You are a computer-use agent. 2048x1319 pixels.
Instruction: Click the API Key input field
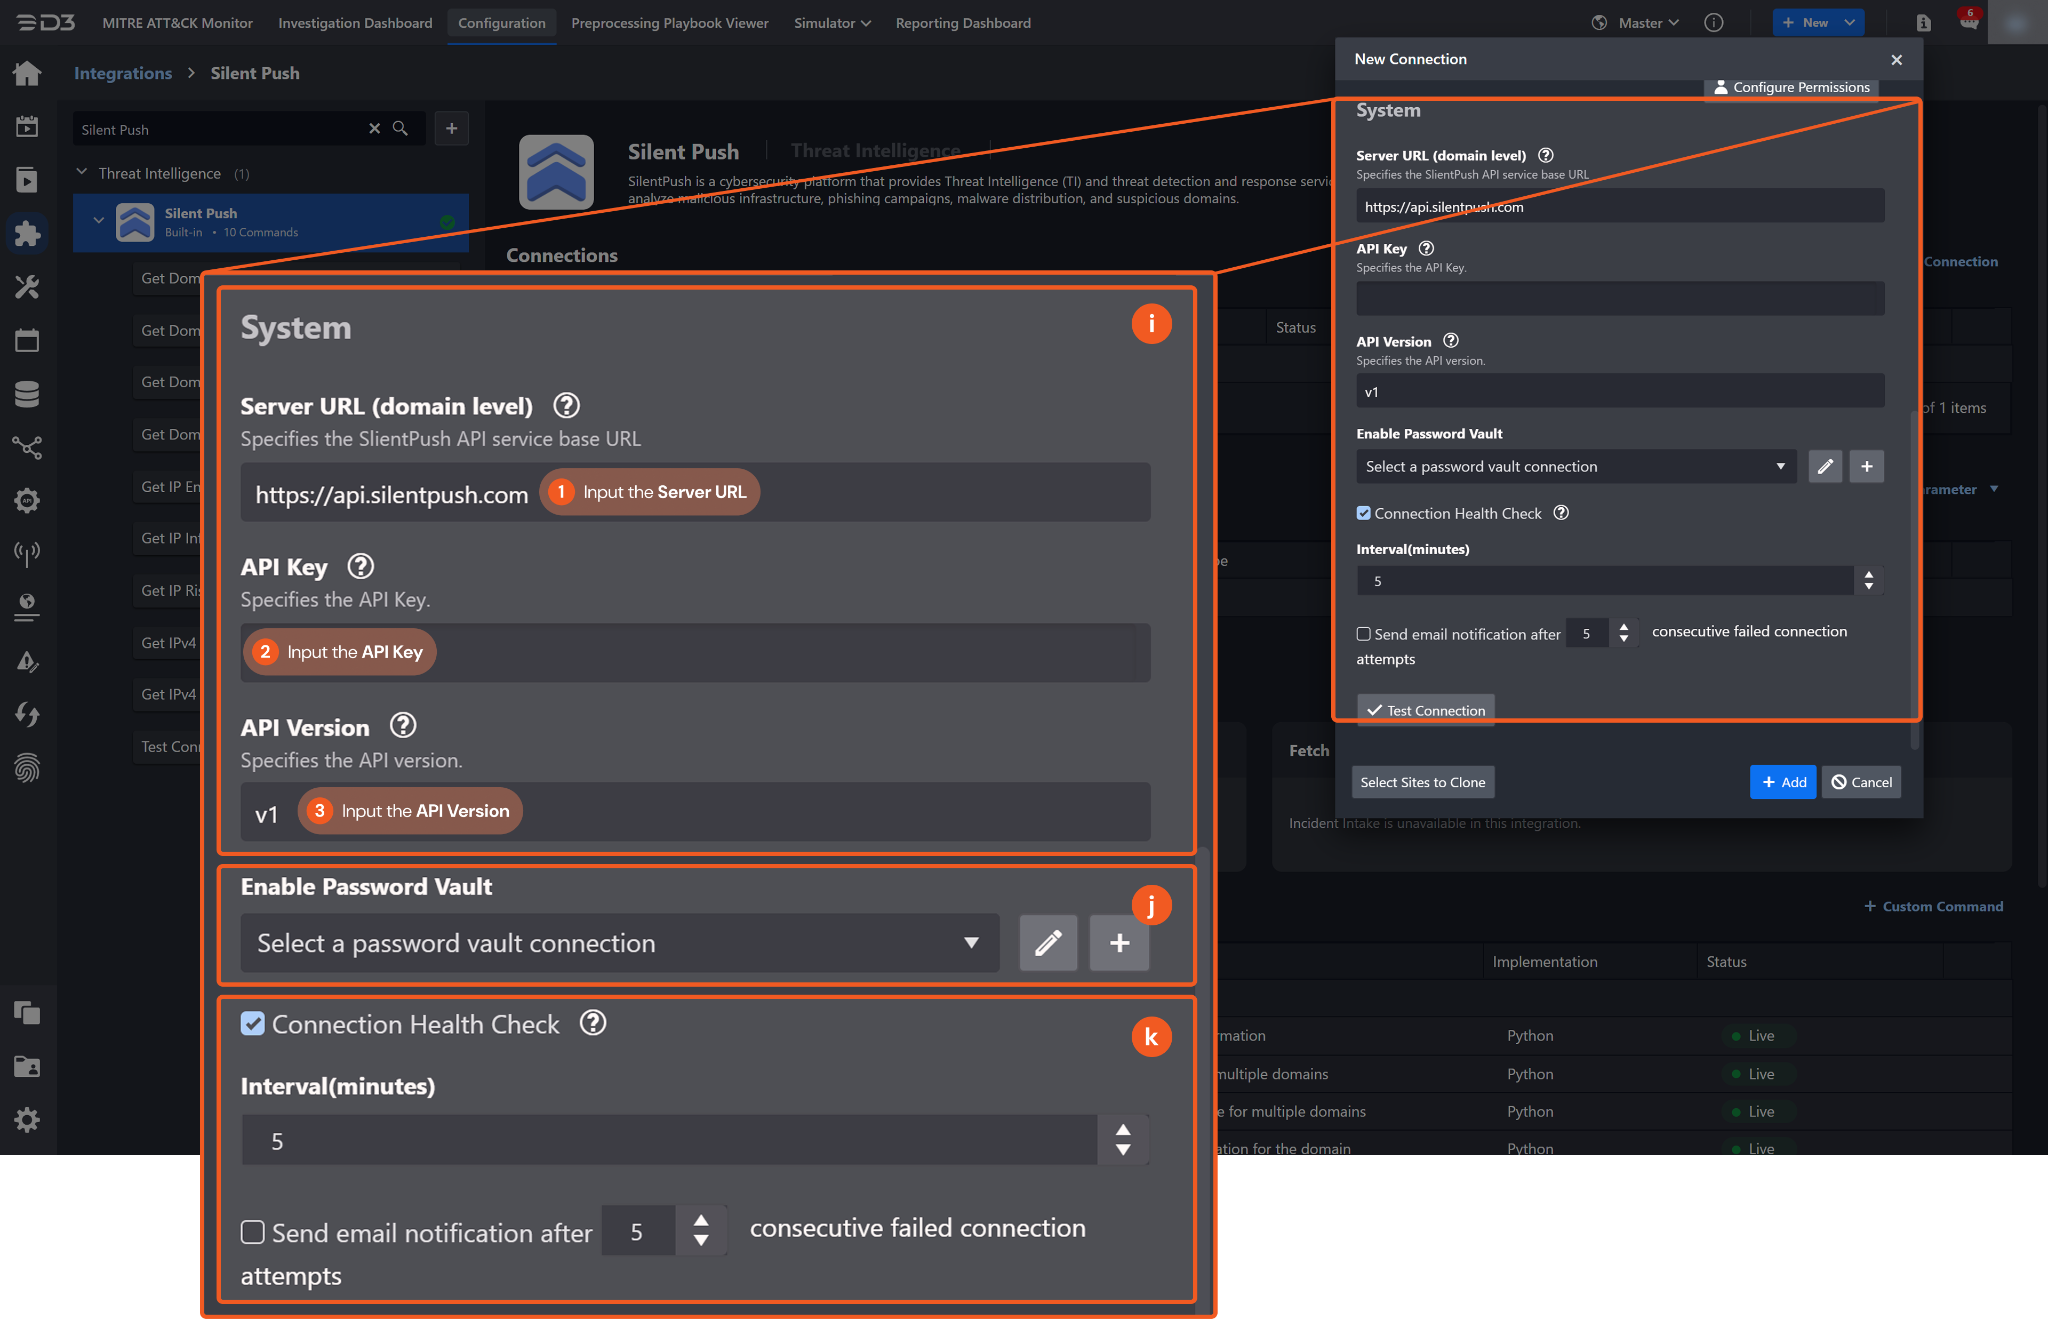click(x=1619, y=299)
